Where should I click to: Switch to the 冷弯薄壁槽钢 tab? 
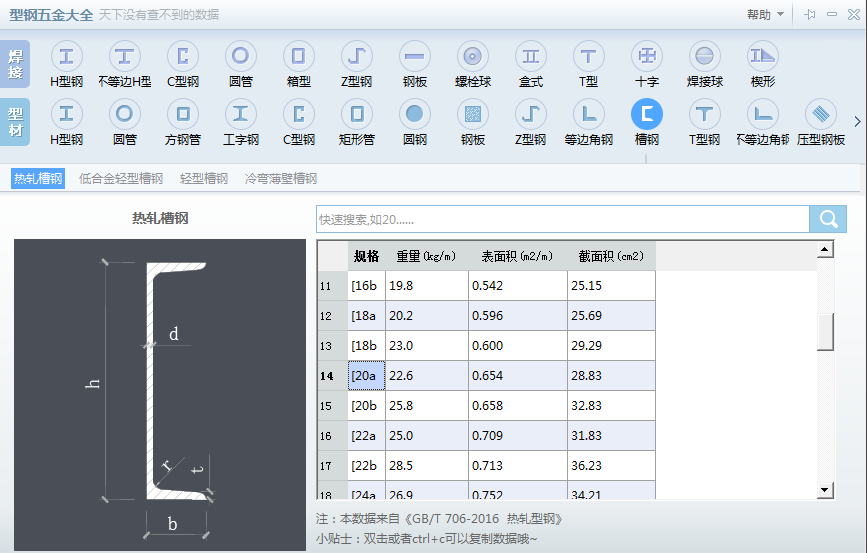tap(281, 179)
